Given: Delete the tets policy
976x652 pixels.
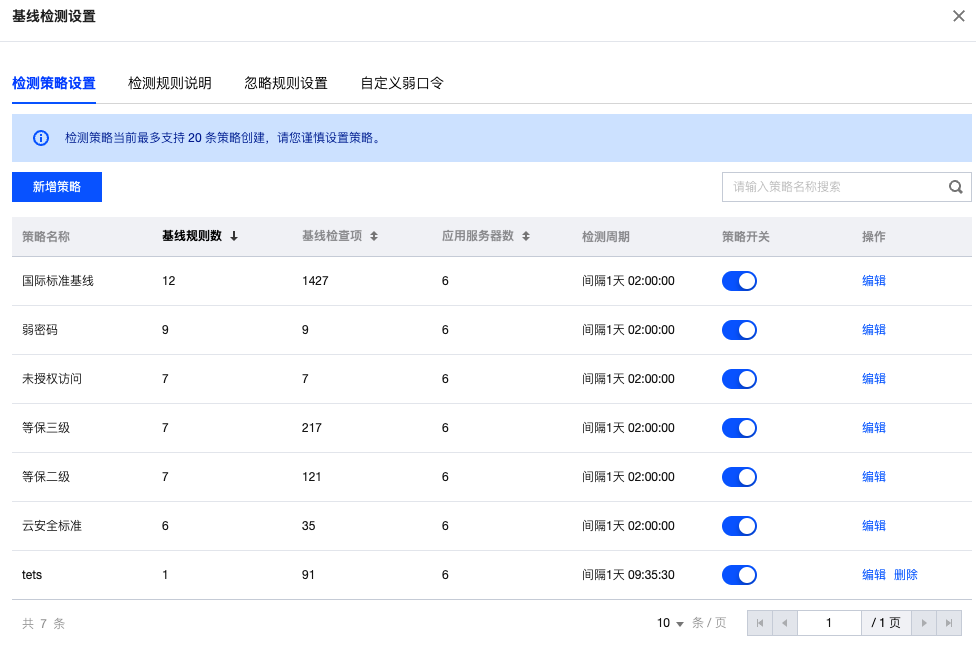Looking at the screenshot, I should click(x=906, y=575).
